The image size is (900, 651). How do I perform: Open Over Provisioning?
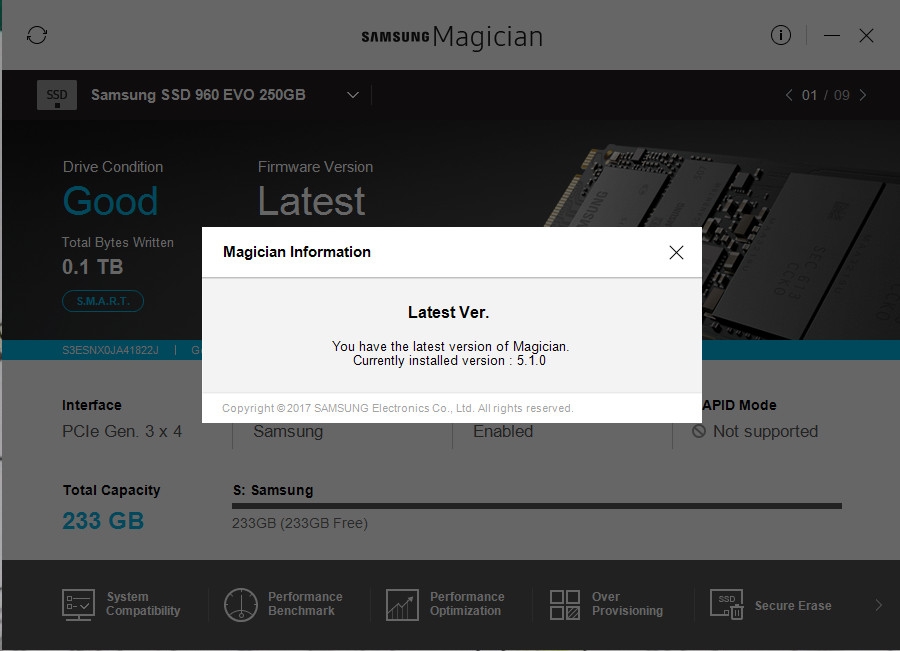pos(607,604)
